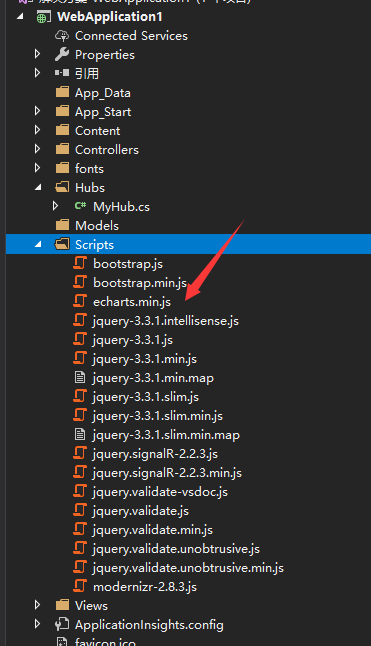The height and width of the screenshot is (646, 371).
Task: Expand the Views folder arrow
Action: click(x=37, y=604)
